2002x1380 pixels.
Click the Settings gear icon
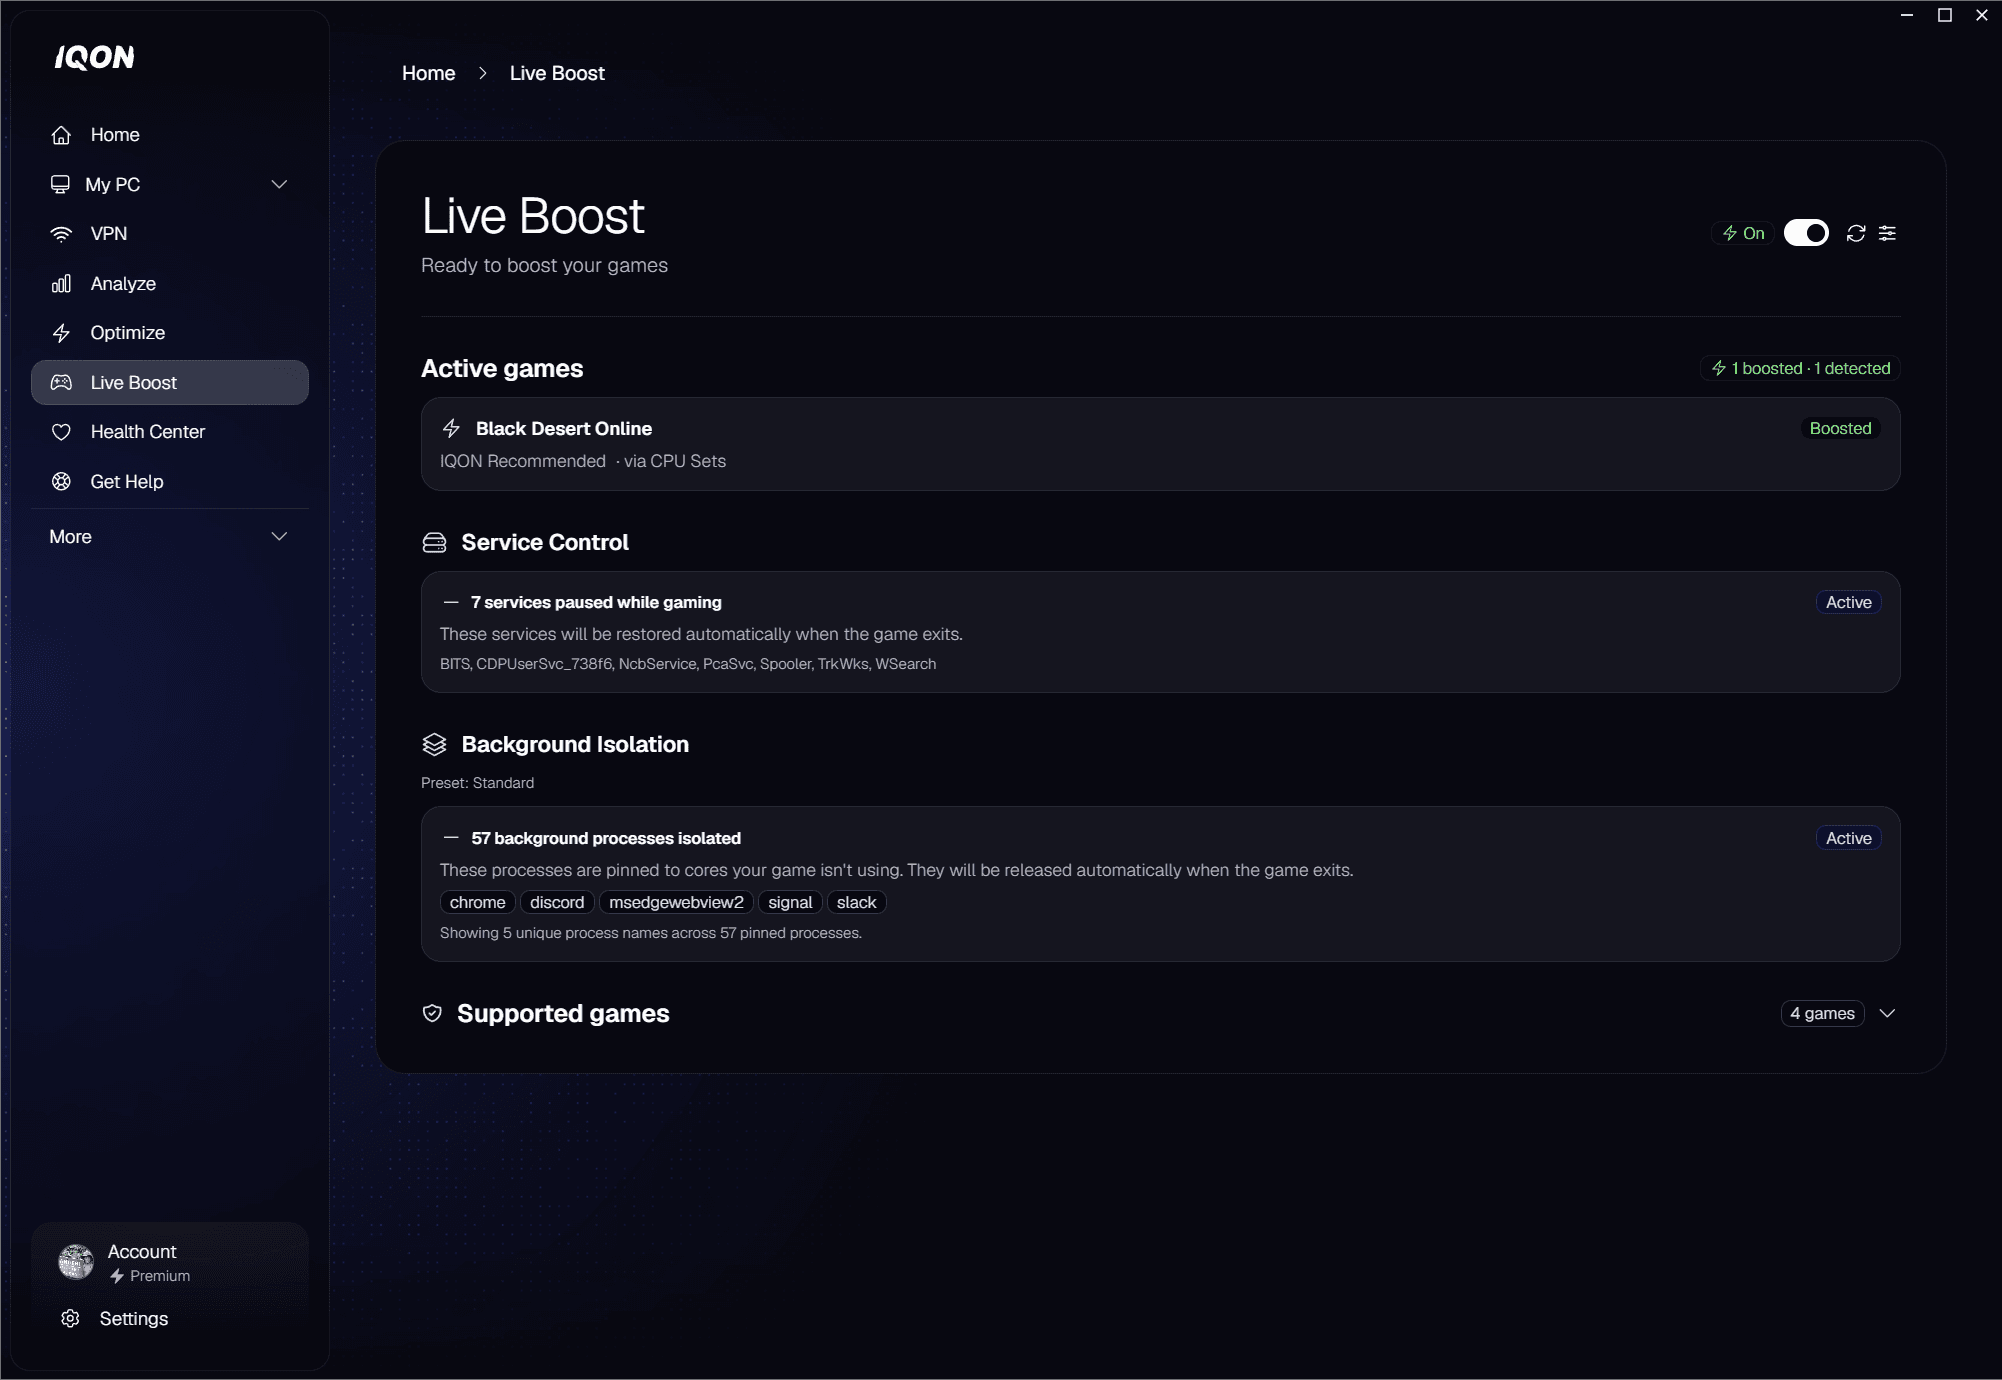pos(70,1318)
